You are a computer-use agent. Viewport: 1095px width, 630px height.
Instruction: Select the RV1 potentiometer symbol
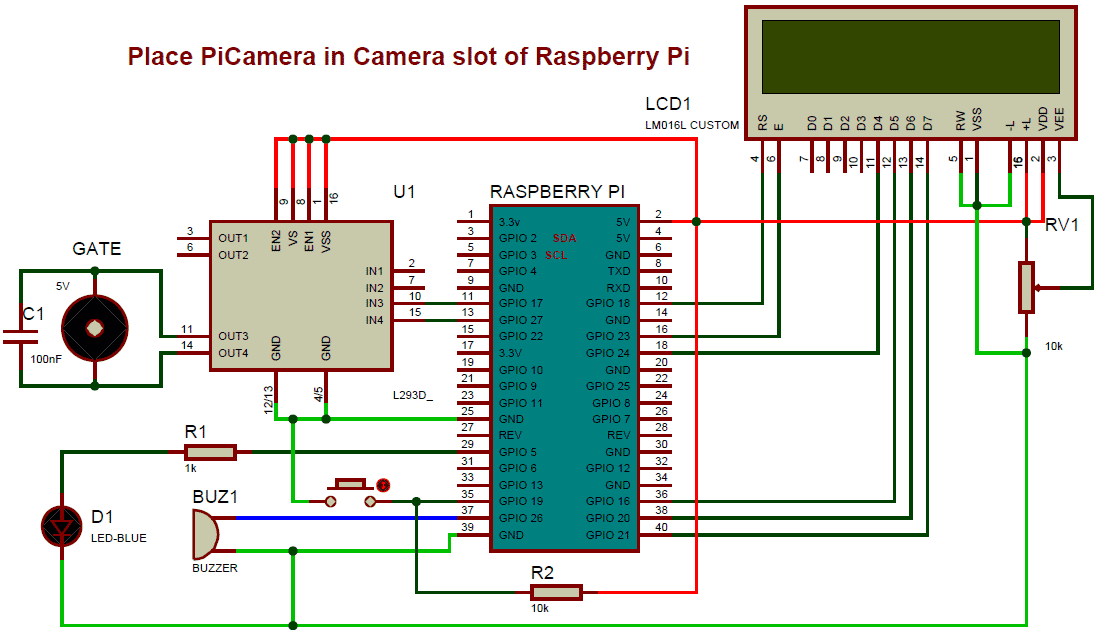[1026, 287]
